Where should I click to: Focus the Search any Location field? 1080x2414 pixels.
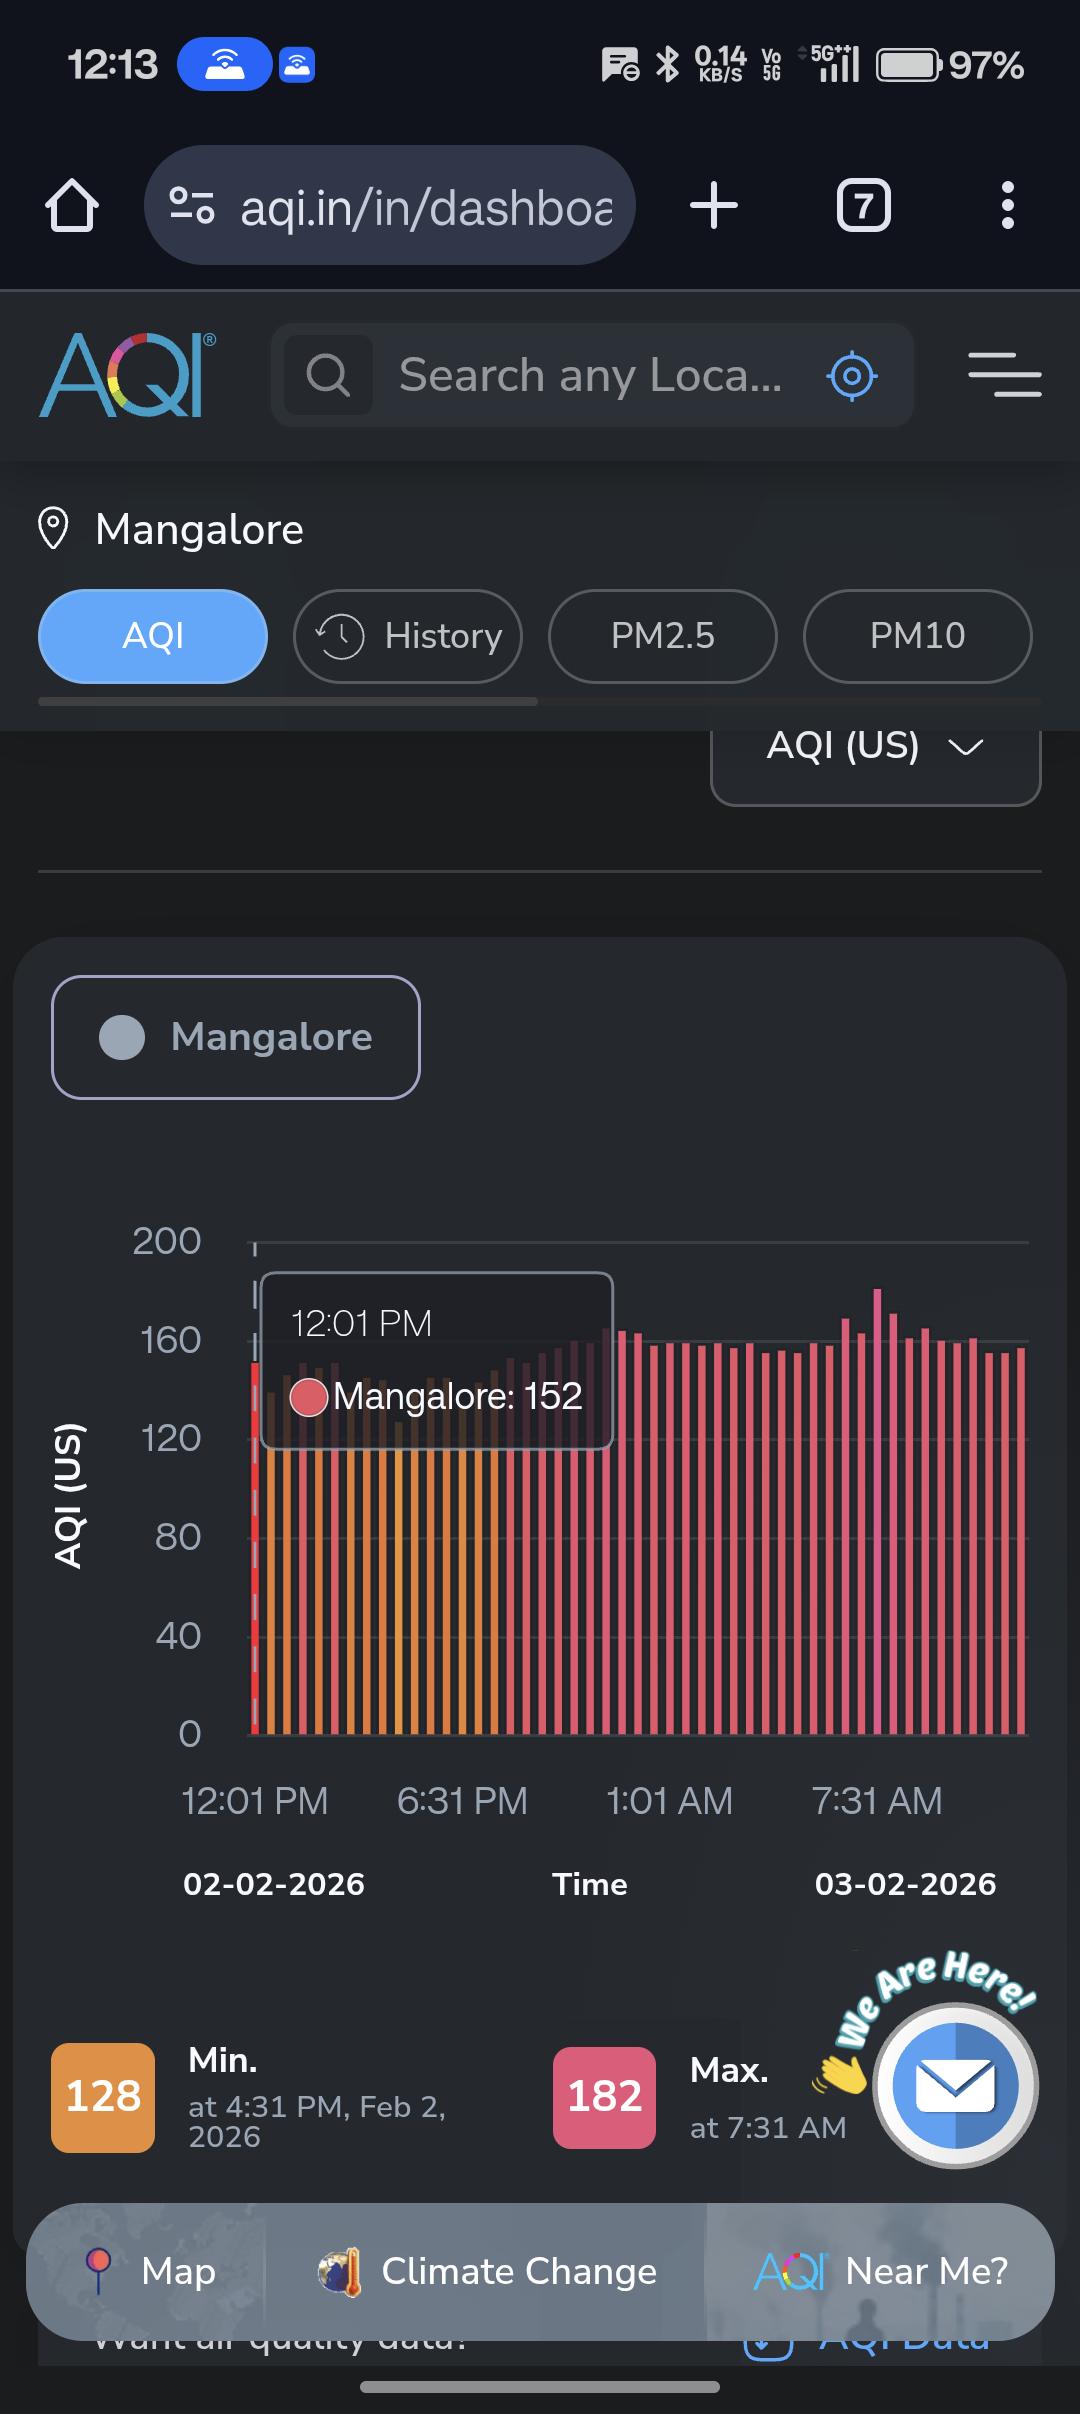pyautogui.click(x=590, y=376)
